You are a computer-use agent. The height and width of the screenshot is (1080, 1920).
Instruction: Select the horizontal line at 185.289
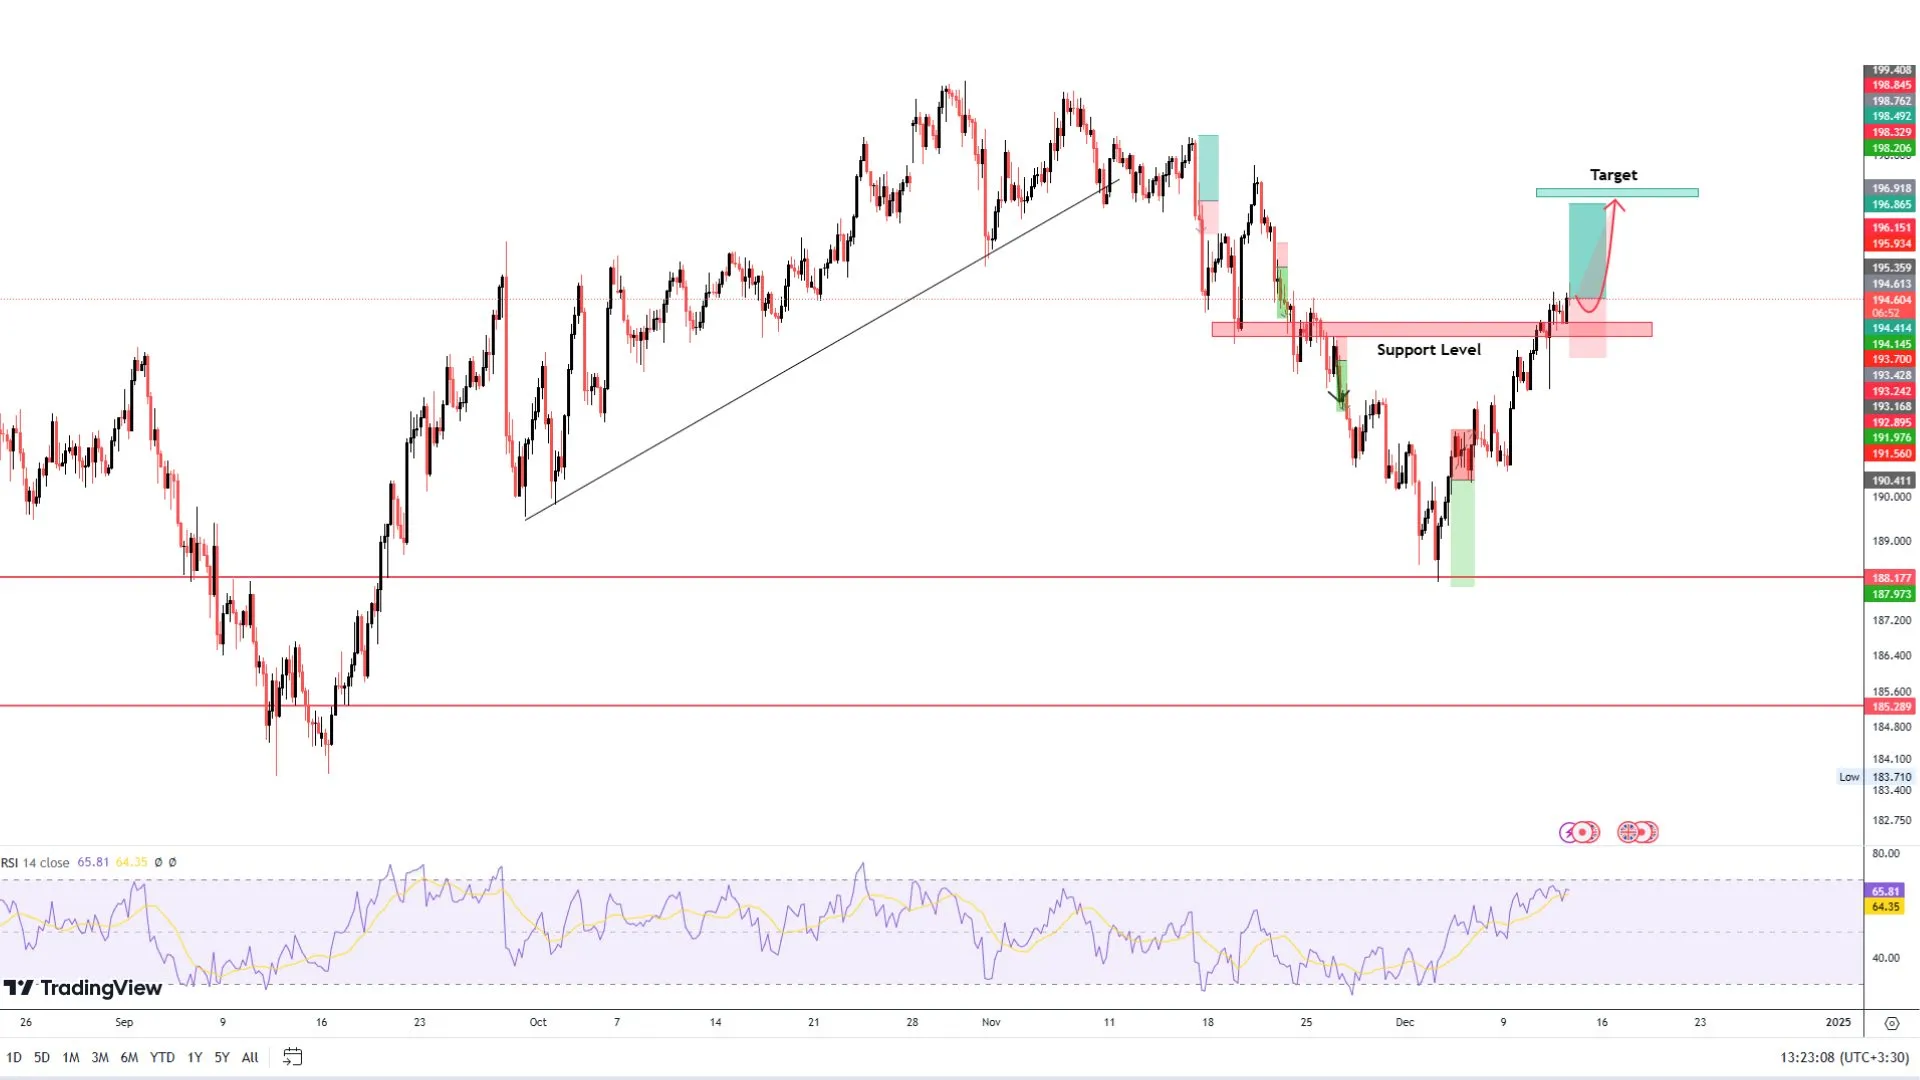click(x=931, y=706)
